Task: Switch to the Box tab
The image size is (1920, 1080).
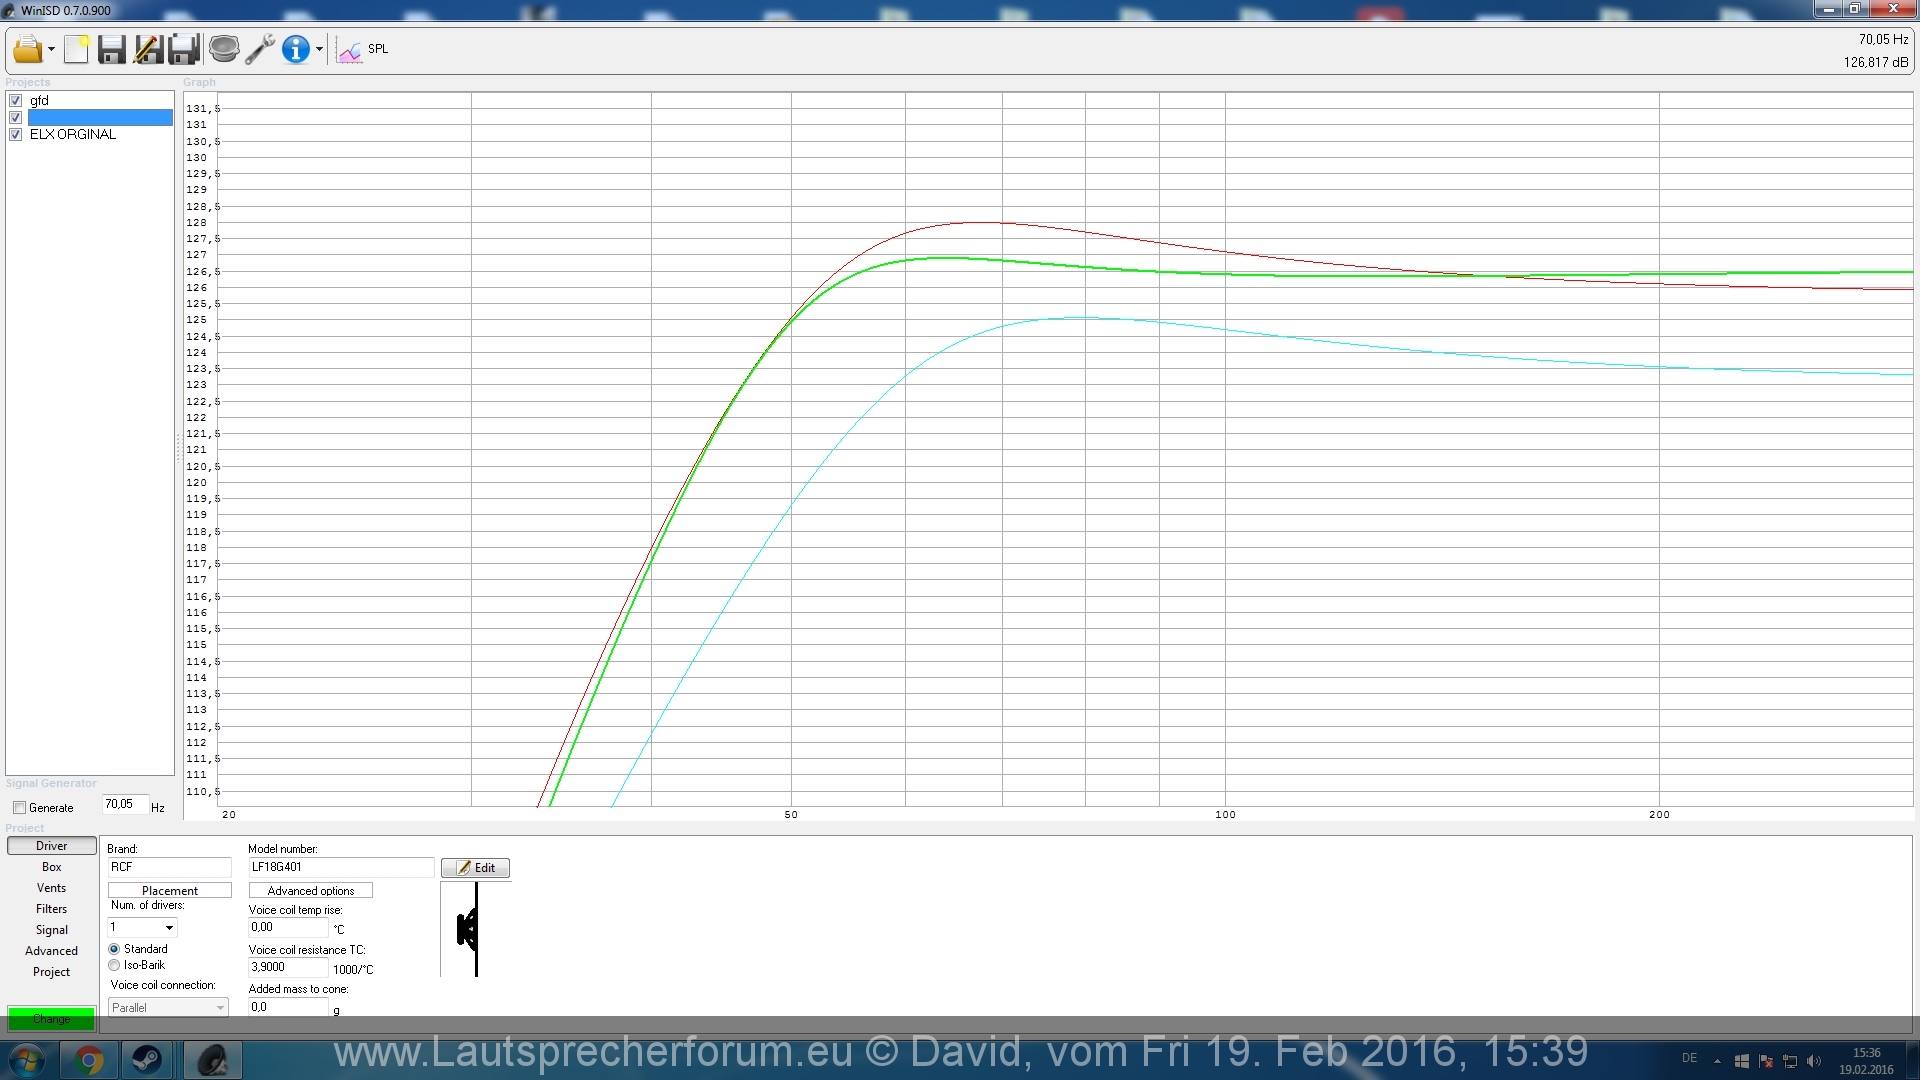Action: click(52, 867)
